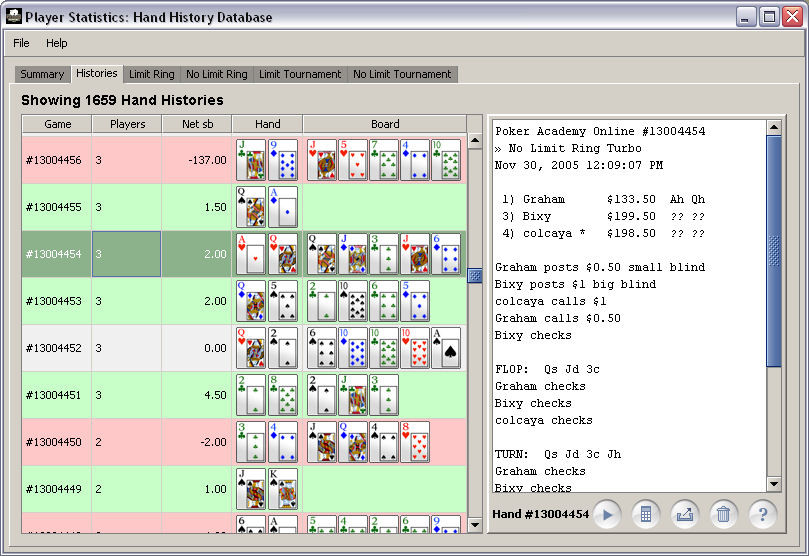Sort by the Game column header
The height and width of the screenshot is (556, 809).
click(x=57, y=124)
